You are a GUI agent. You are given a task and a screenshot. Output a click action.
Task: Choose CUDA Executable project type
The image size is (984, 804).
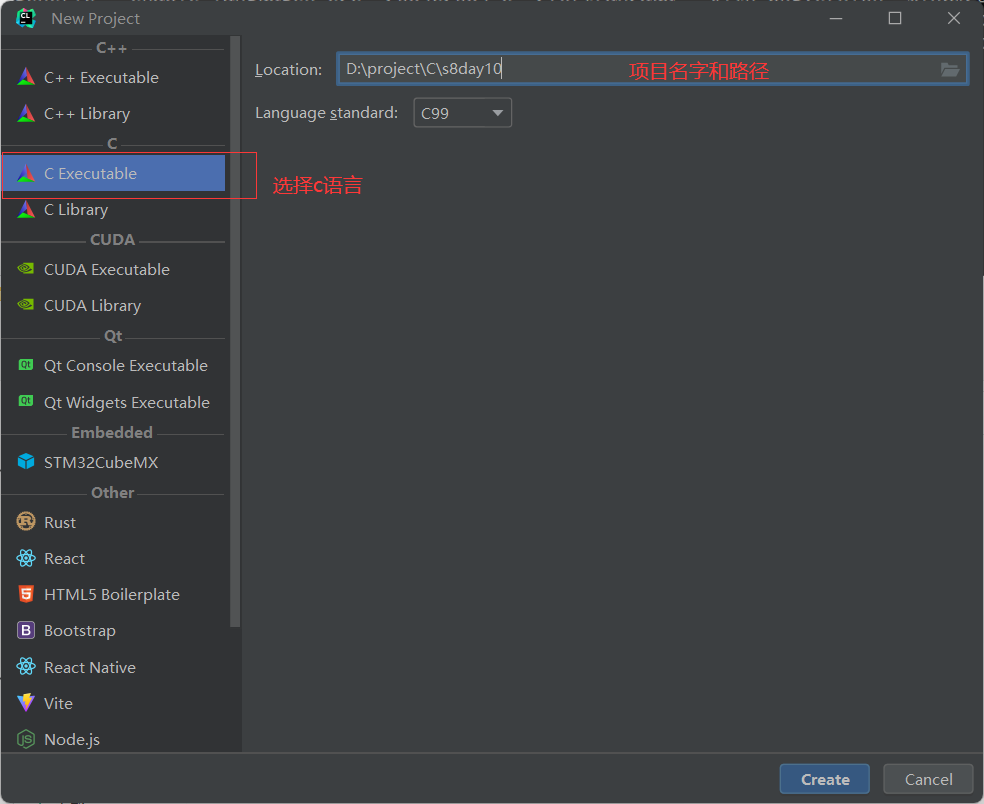tap(113, 269)
